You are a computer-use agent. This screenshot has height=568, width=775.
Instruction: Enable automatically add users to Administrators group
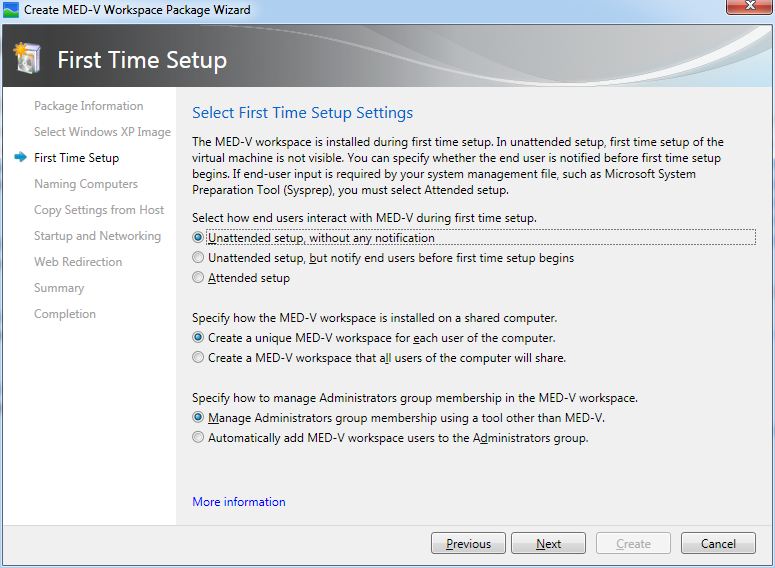point(198,437)
